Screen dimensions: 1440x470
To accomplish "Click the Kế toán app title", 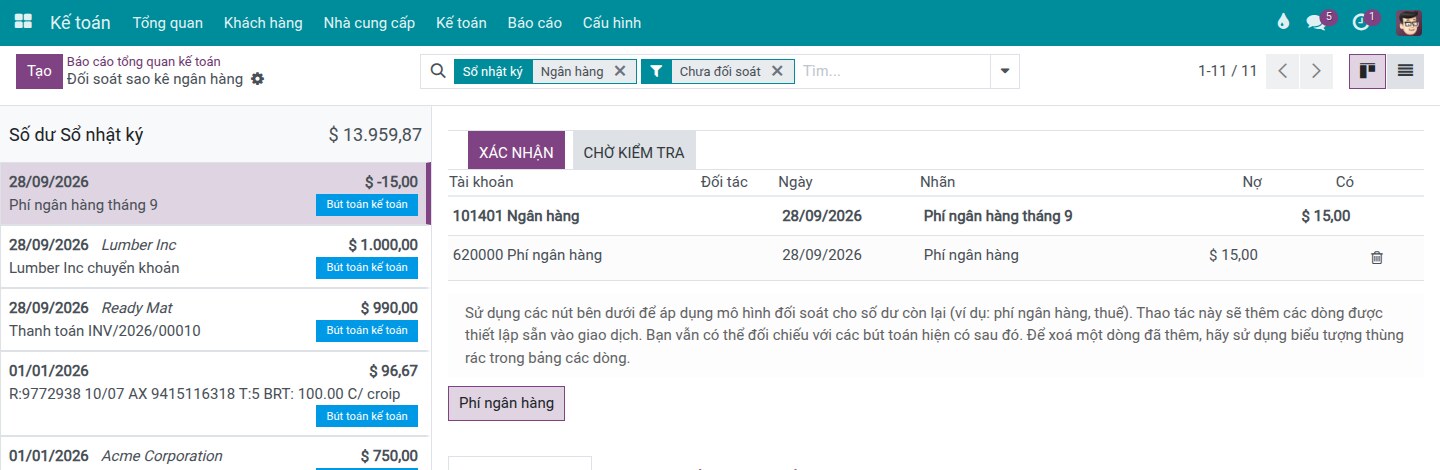I will tap(80, 22).
